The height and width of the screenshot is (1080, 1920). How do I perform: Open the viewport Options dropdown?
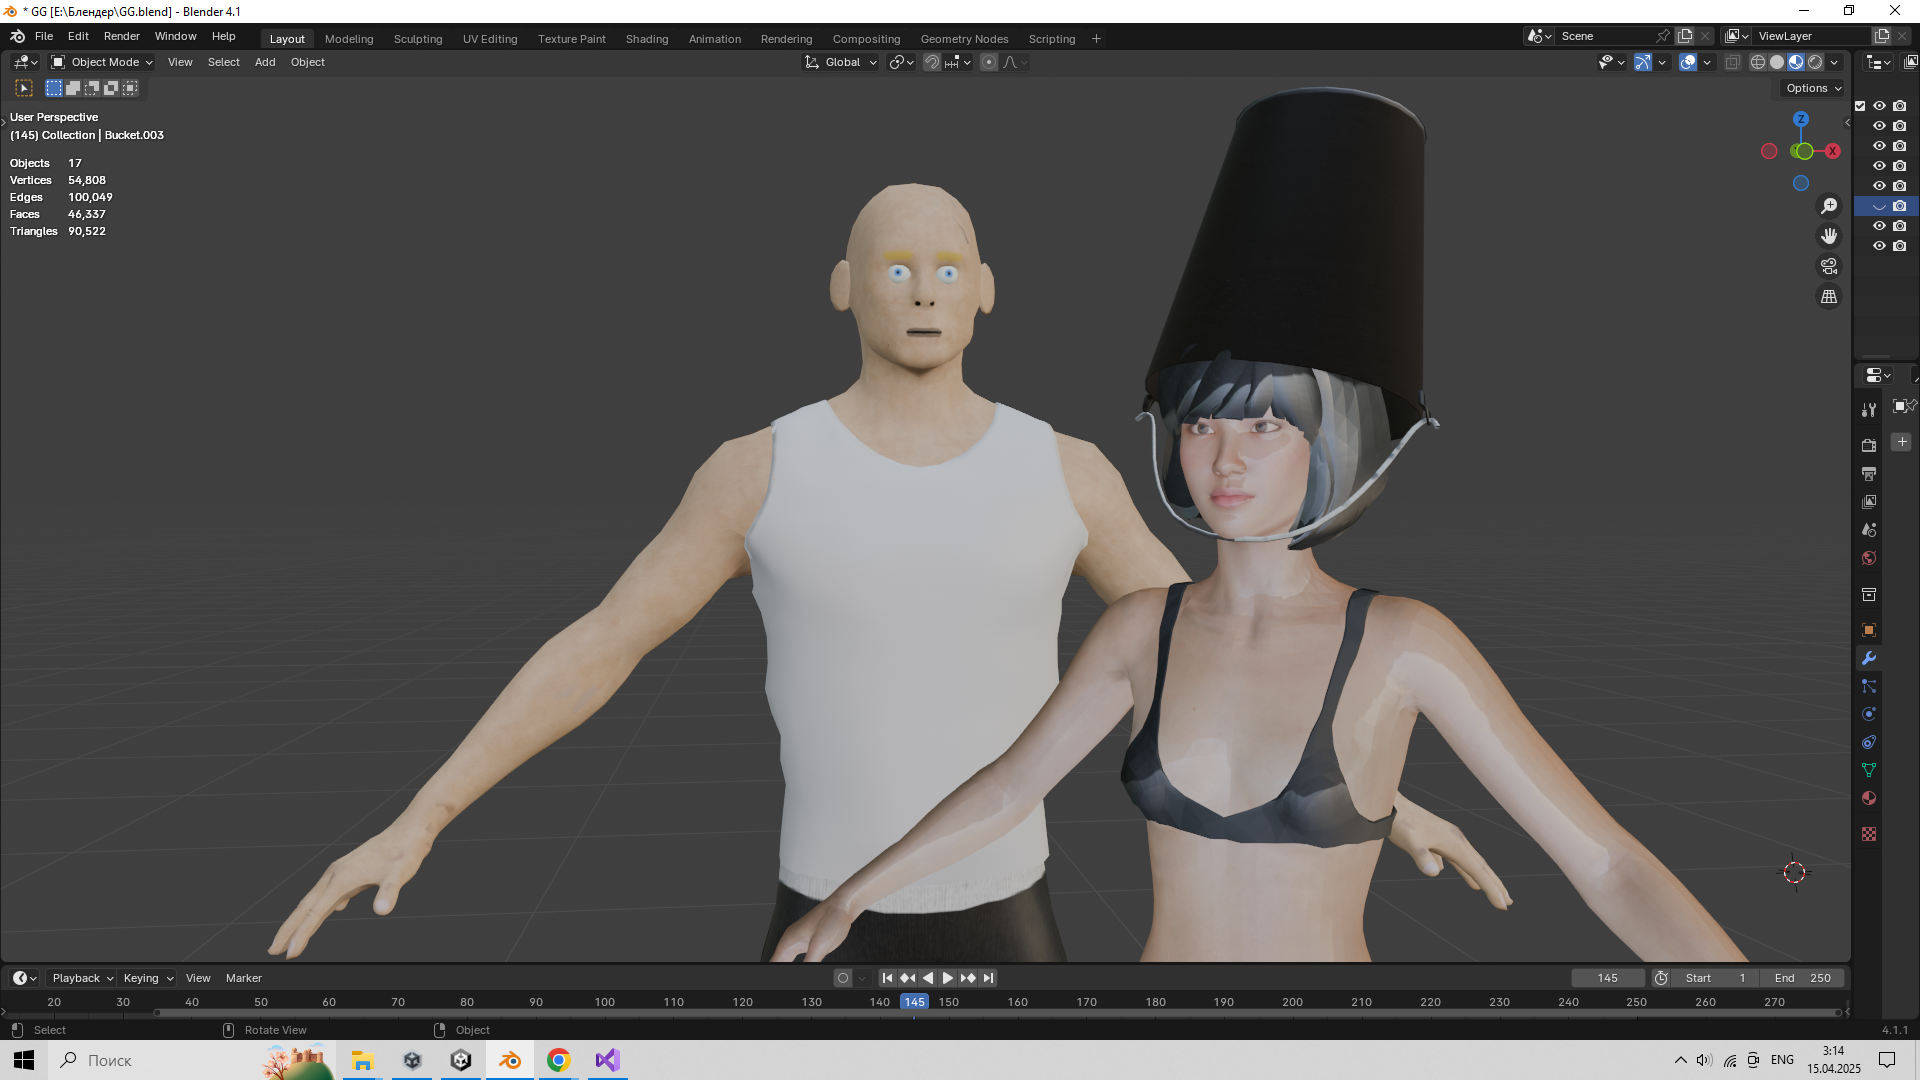1813,88
